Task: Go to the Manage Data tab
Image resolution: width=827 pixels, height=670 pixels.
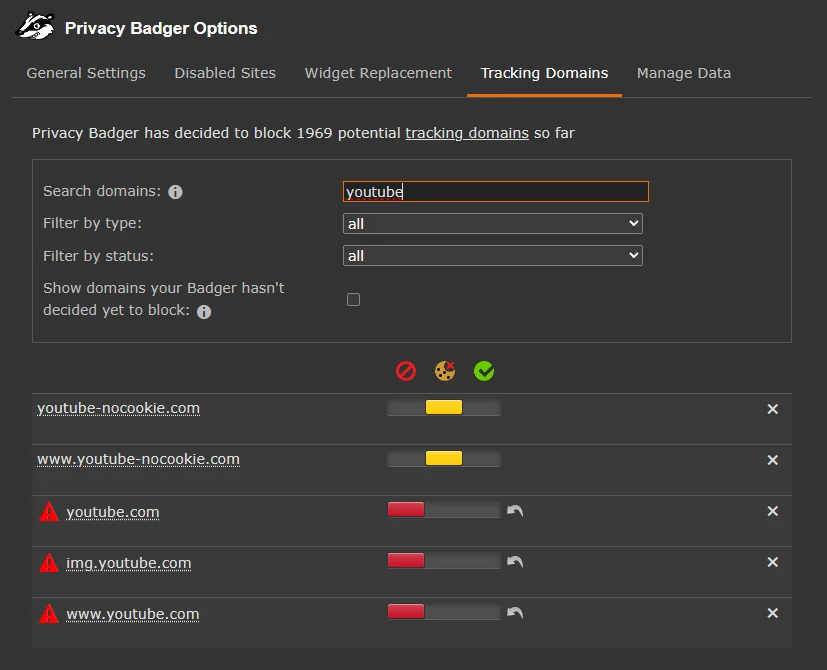Action: coord(684,73)
